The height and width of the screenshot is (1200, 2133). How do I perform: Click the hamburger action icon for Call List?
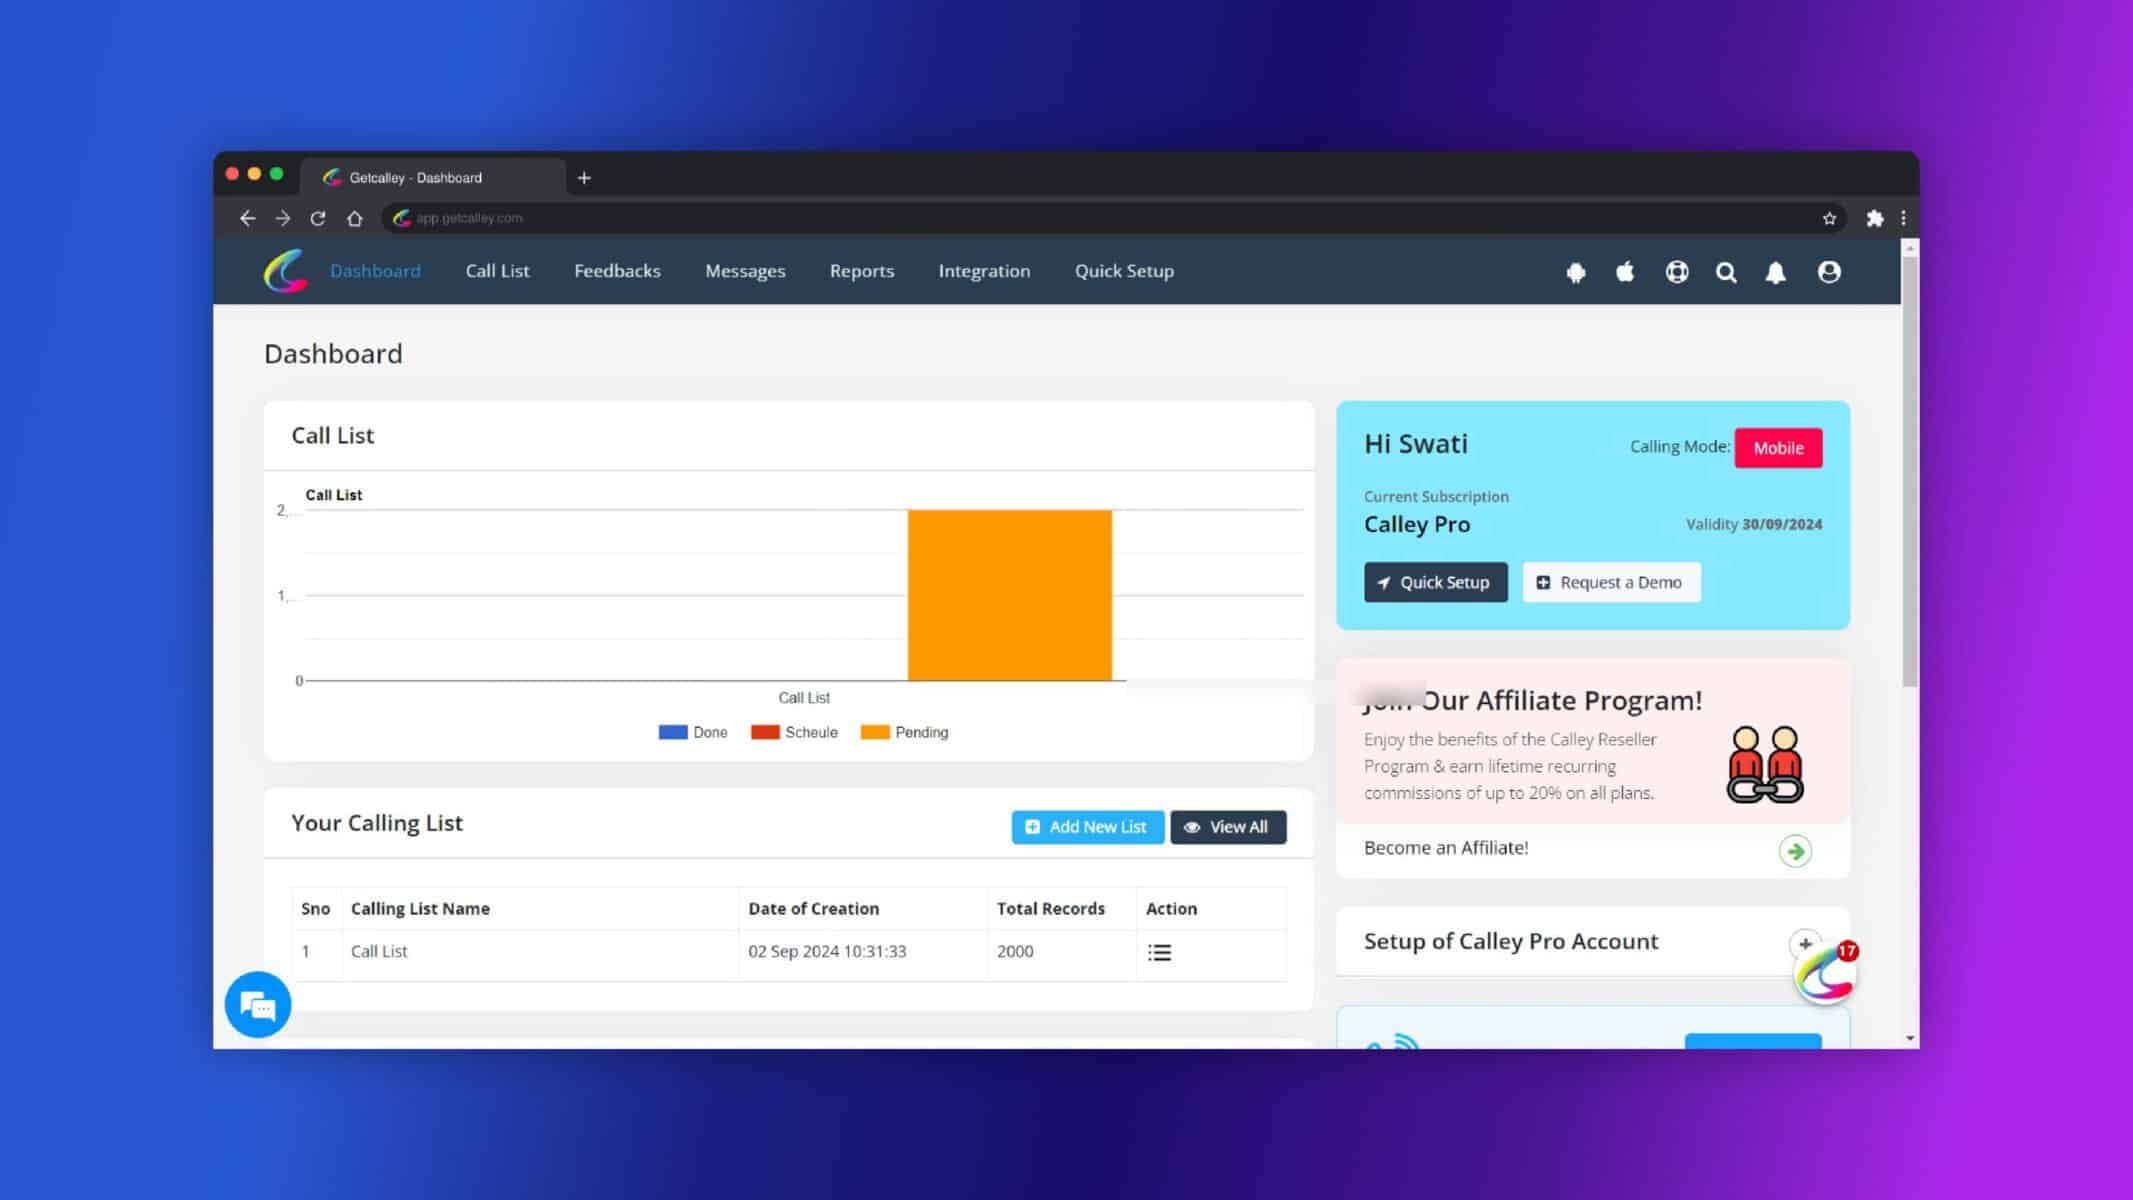[1159, 951]
